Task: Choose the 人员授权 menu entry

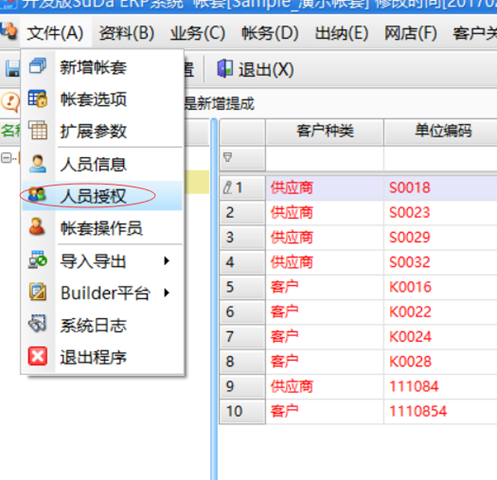Action: [x=102, y=196]
